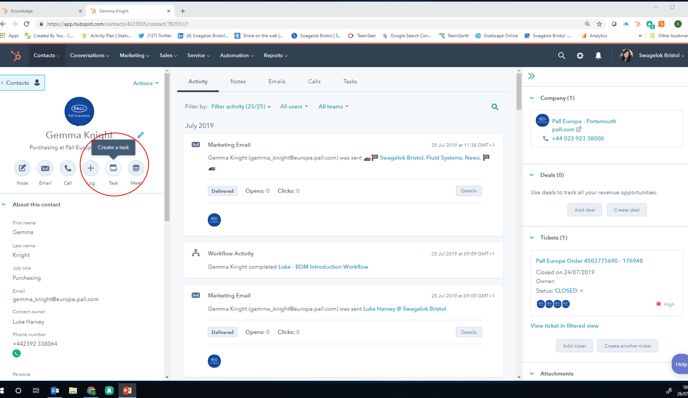Collapse the Company (1) section
This screenshot has height=398, width=688.
click(x=532, y=98)
